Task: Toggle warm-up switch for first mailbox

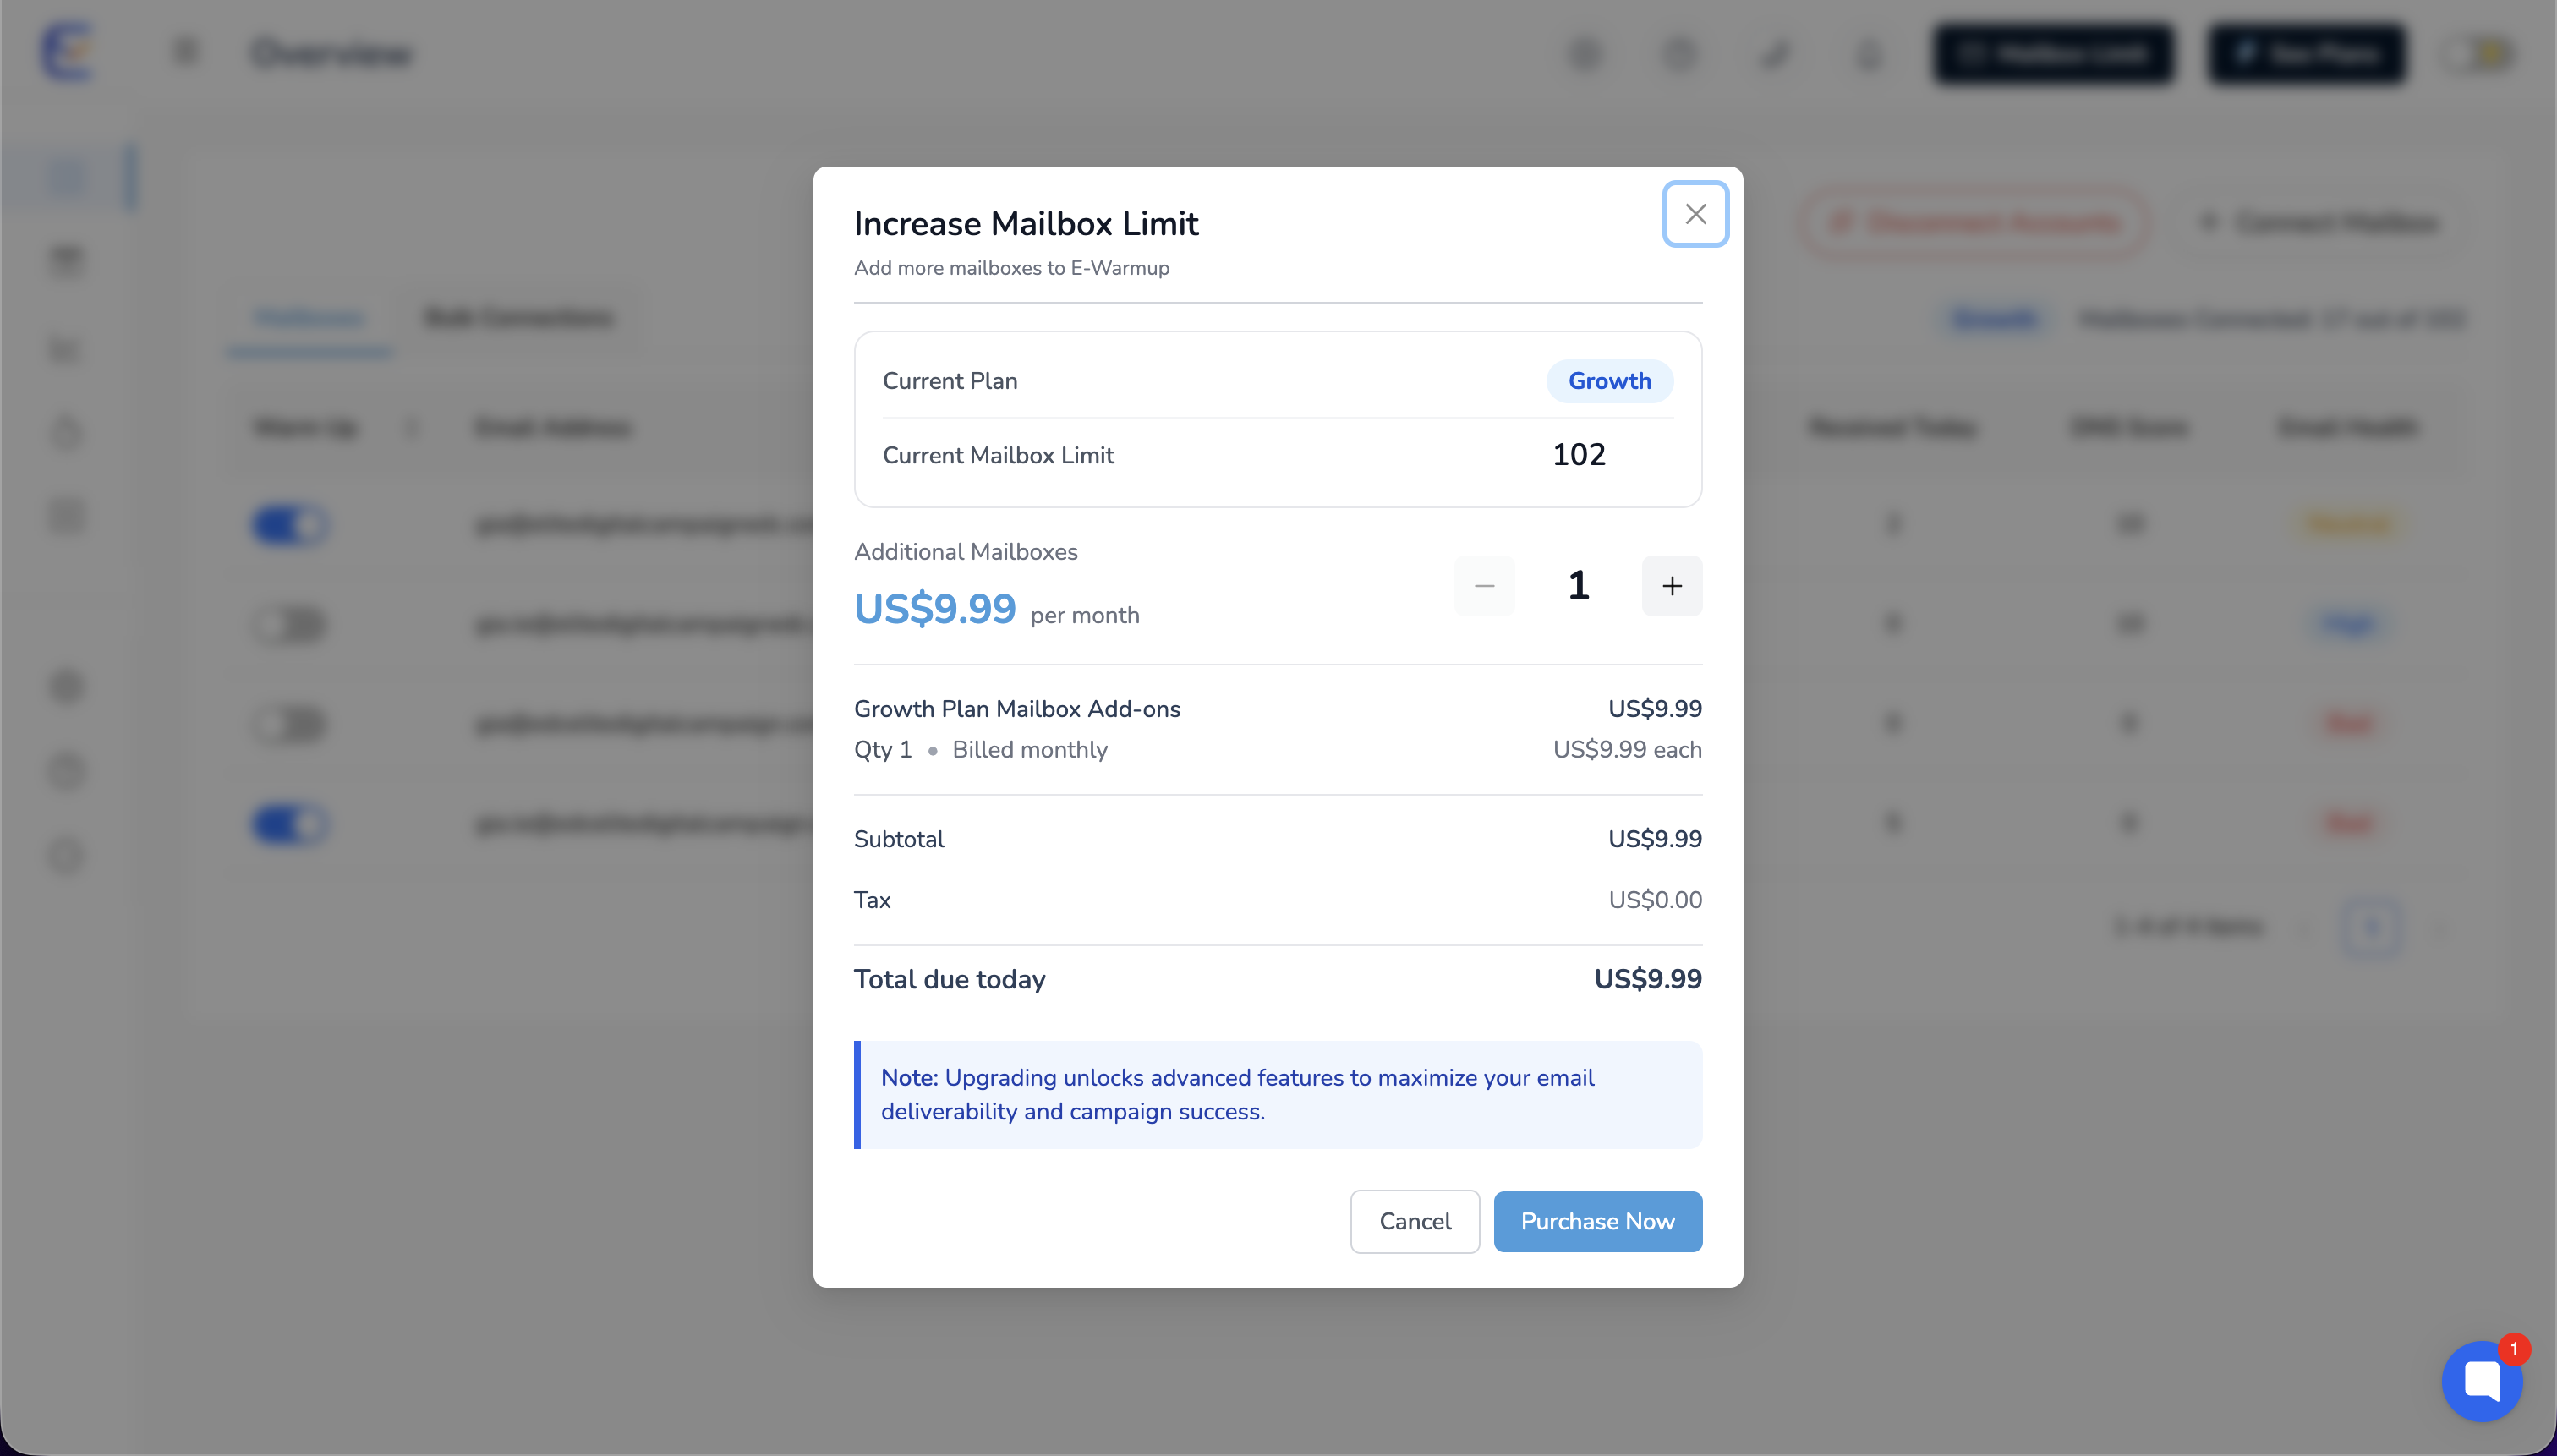Action: tap(289, 524)
